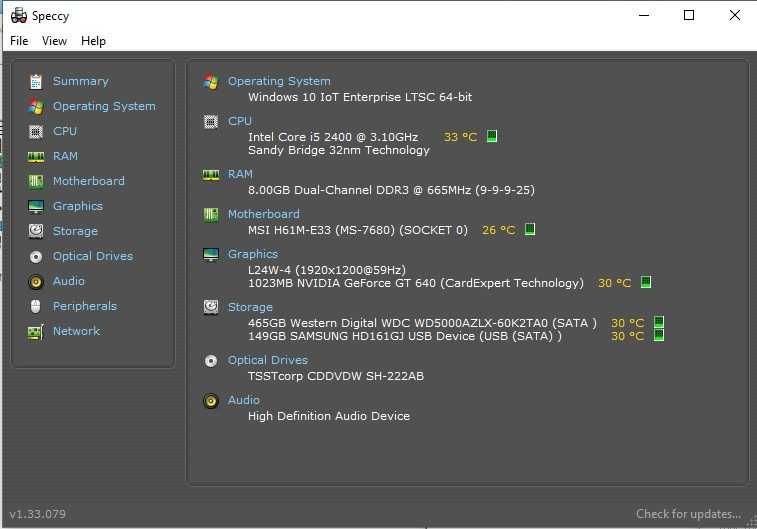Image resolution: width=757 pixels, height=529 pixels.
Task: Open the View menu
Action: click(54, 41)
